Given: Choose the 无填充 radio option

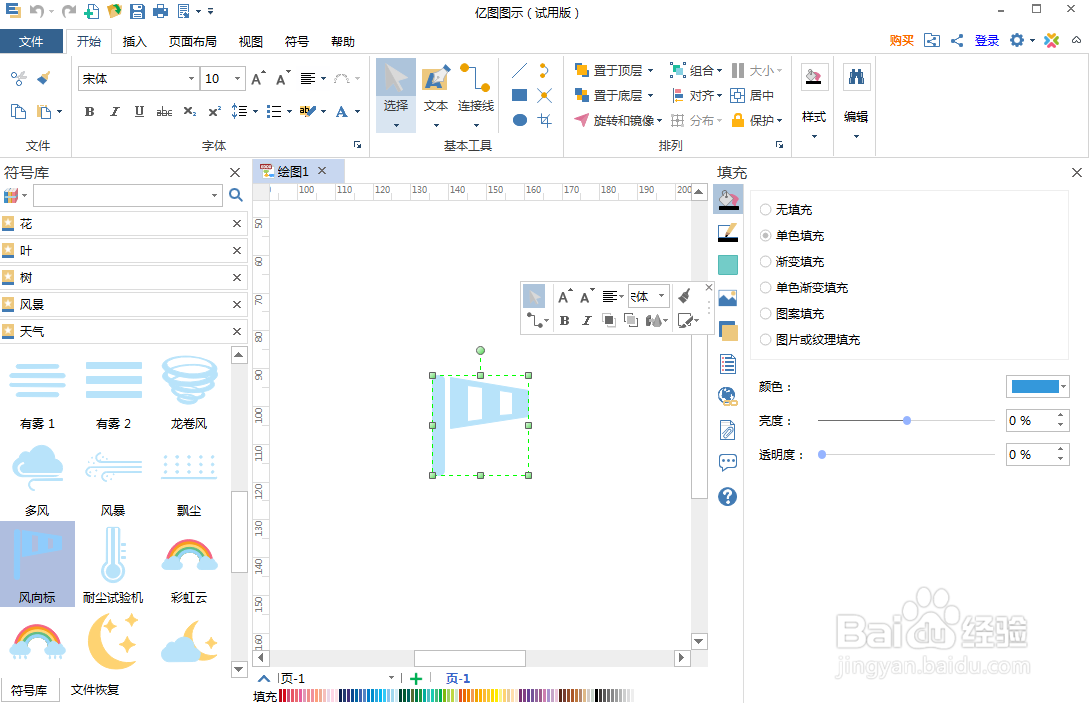Looking at the screenshot, I should coord(767,209).
